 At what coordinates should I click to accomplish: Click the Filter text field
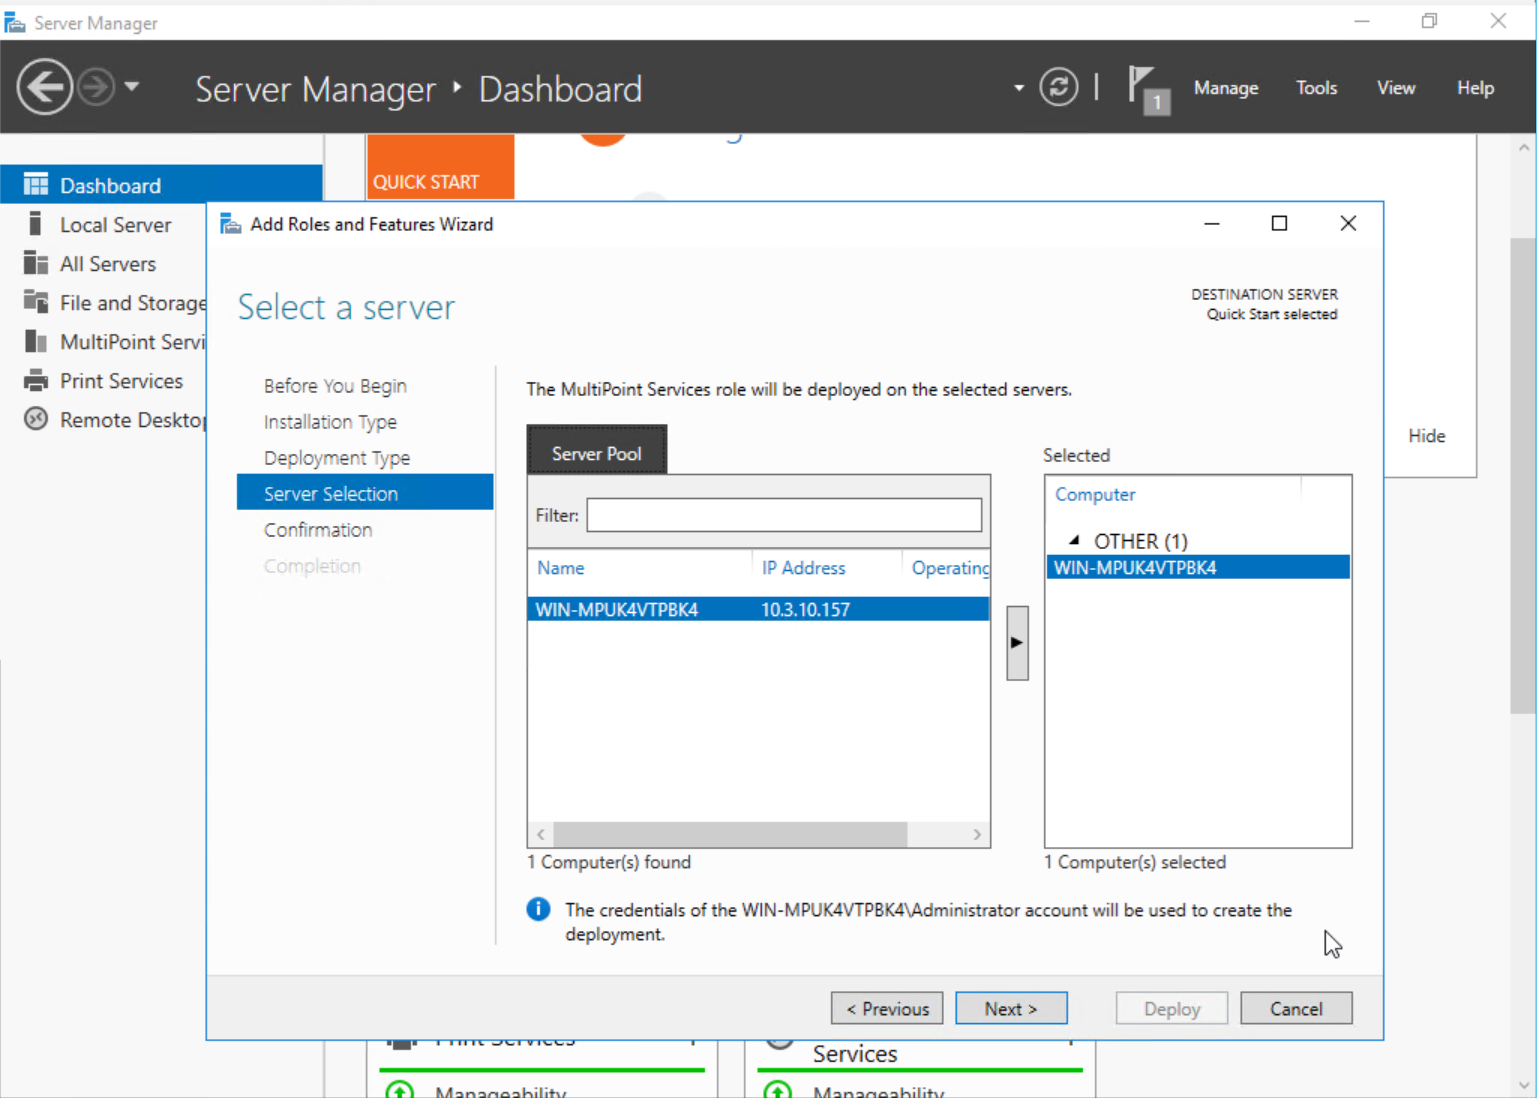(x=784, y=515)
